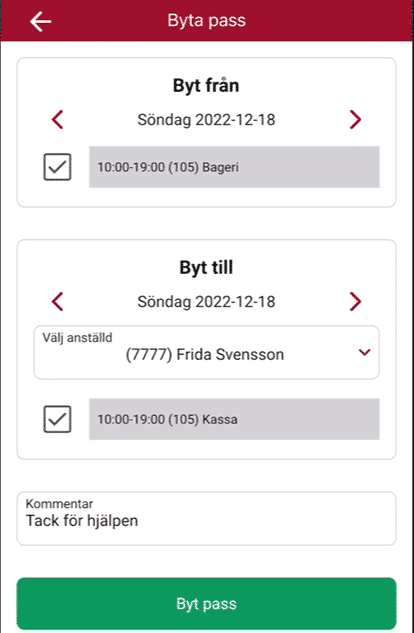
Task: Select the 10:00-19:00 (105) Kassa shift row
Action: coord(234,419)
